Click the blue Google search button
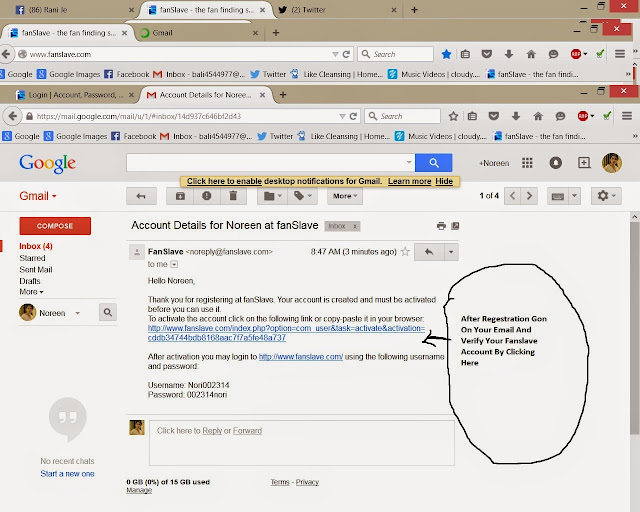This screenshot has height=512, width=640. tap(433, 163)
